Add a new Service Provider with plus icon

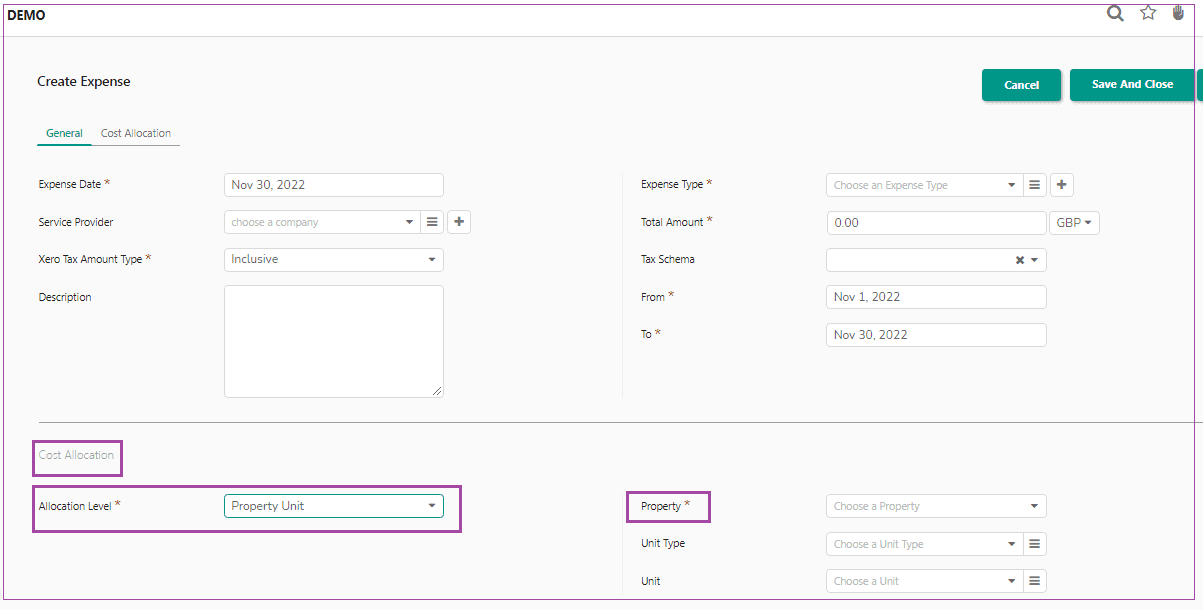click(459, 222)
